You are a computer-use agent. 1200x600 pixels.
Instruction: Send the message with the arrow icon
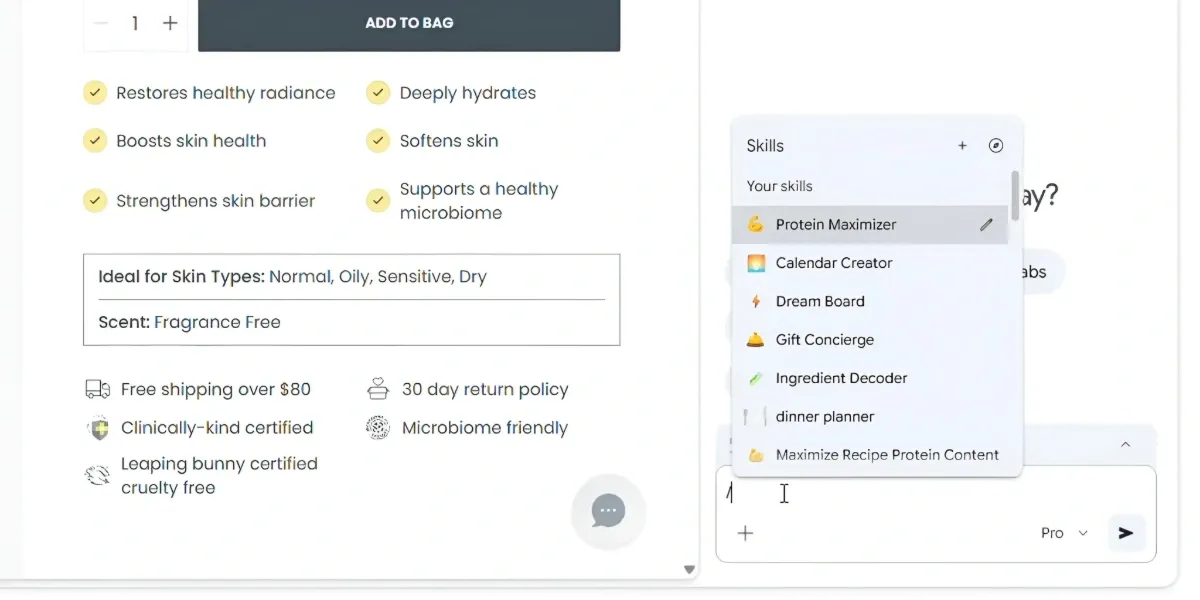point(1127,533)
